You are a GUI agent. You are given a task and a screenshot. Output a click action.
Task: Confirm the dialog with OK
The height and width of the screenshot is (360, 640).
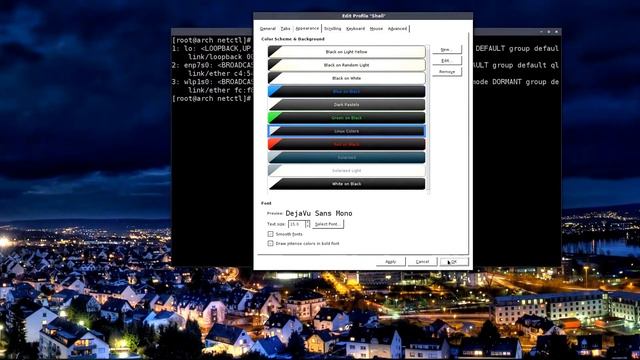(454, 262)
